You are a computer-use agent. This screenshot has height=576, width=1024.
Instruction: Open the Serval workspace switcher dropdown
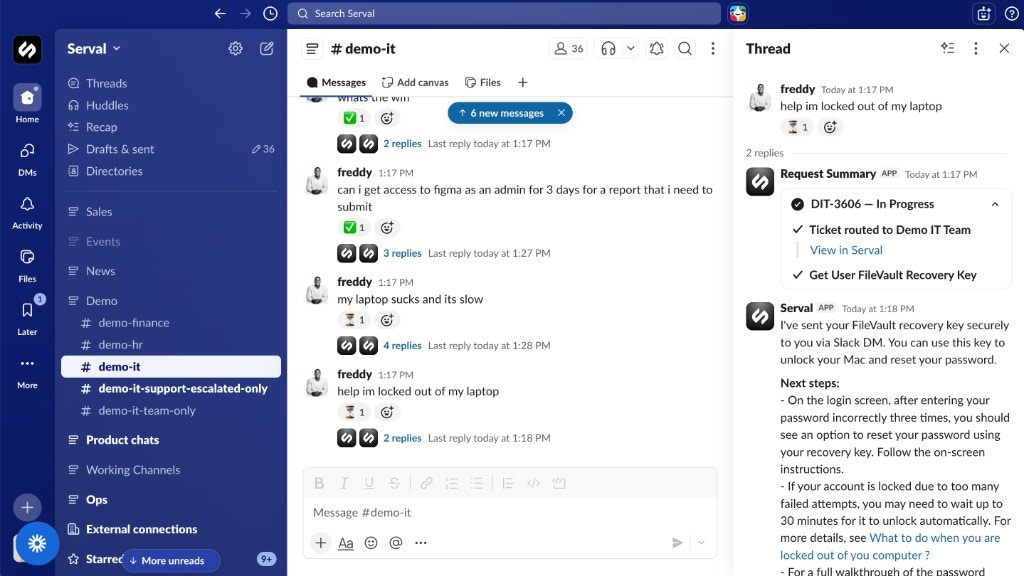93,47
